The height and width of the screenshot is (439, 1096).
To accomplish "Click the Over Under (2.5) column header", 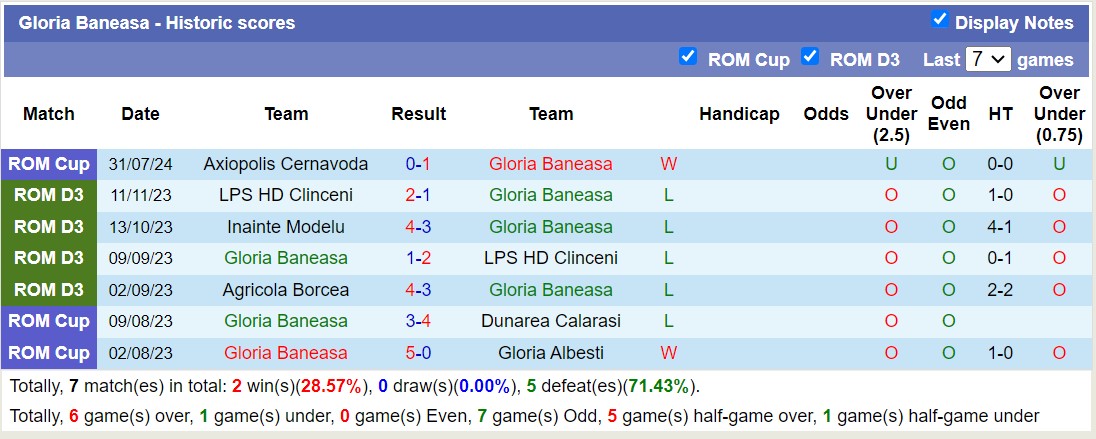I will tap(891, 114).
